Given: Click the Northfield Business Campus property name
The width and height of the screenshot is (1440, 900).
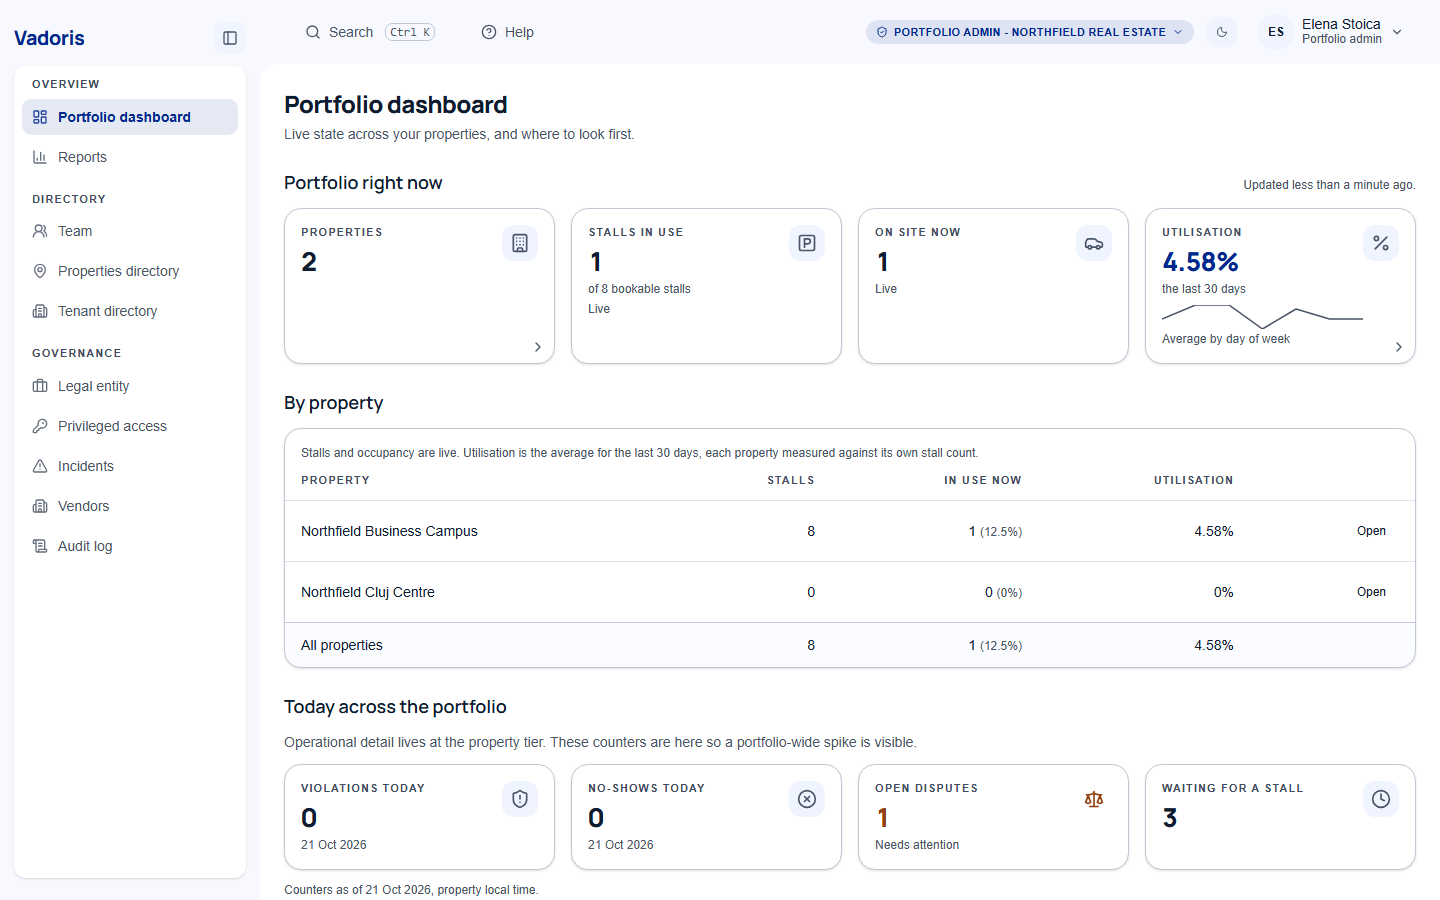Looking at the screenshot, I should click(389, 531).
